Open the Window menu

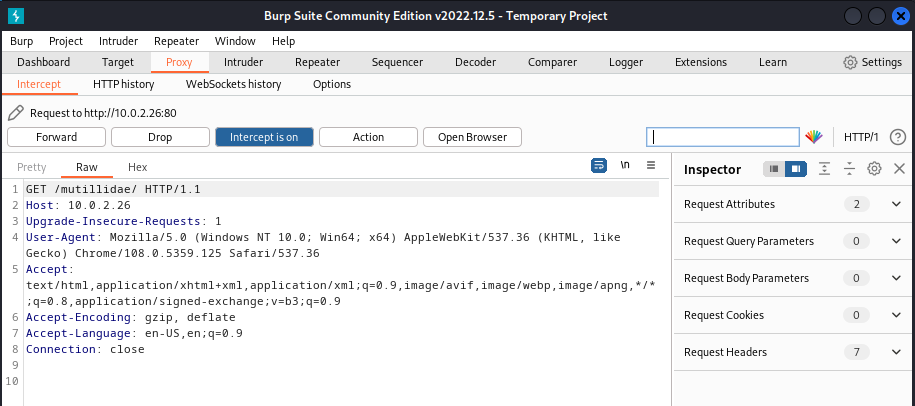click(235, 41)
